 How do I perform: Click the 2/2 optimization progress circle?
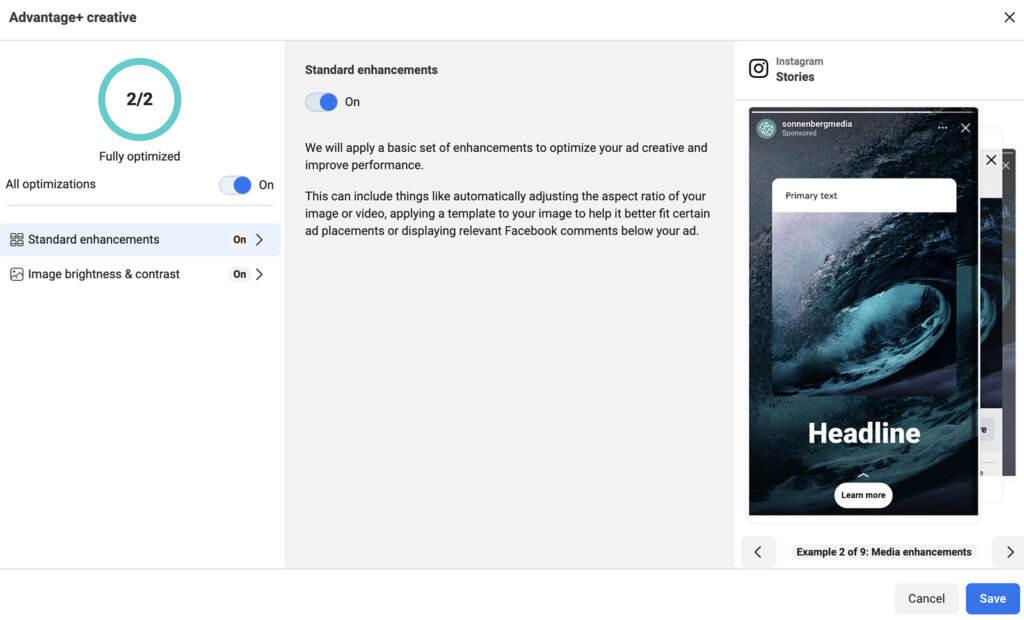tap(139, 99)
